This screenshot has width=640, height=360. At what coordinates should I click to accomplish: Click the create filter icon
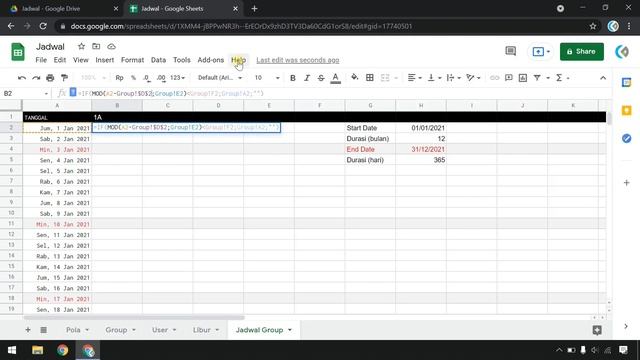click(x=537, y=78)
